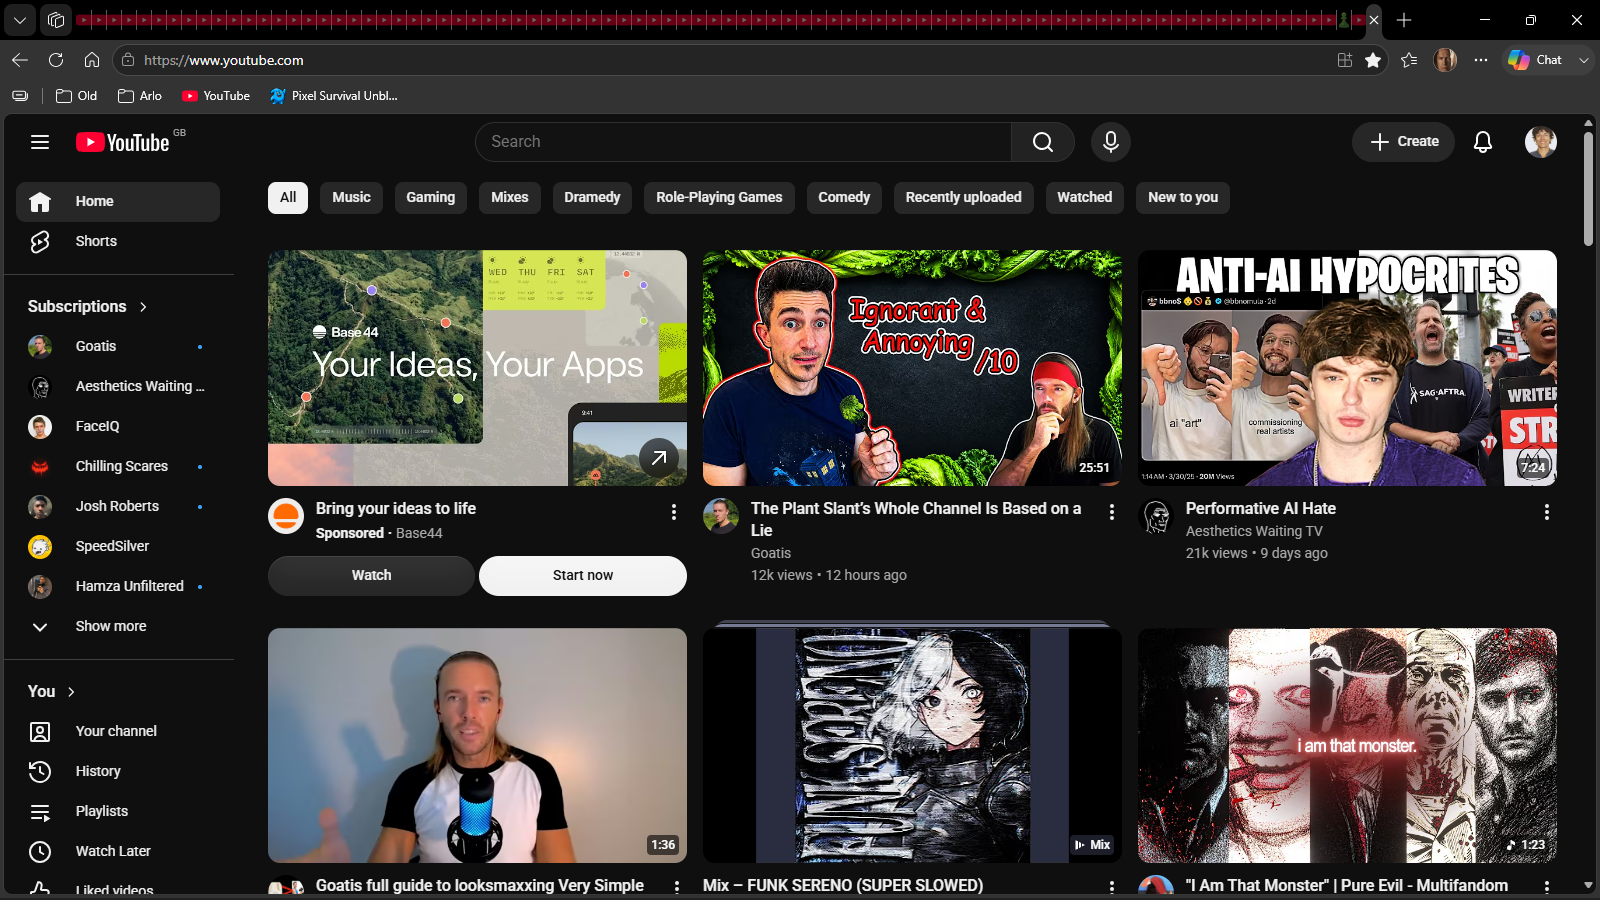Select the New to you chip
This screenshot has height=900, width=1600.
1183,198
